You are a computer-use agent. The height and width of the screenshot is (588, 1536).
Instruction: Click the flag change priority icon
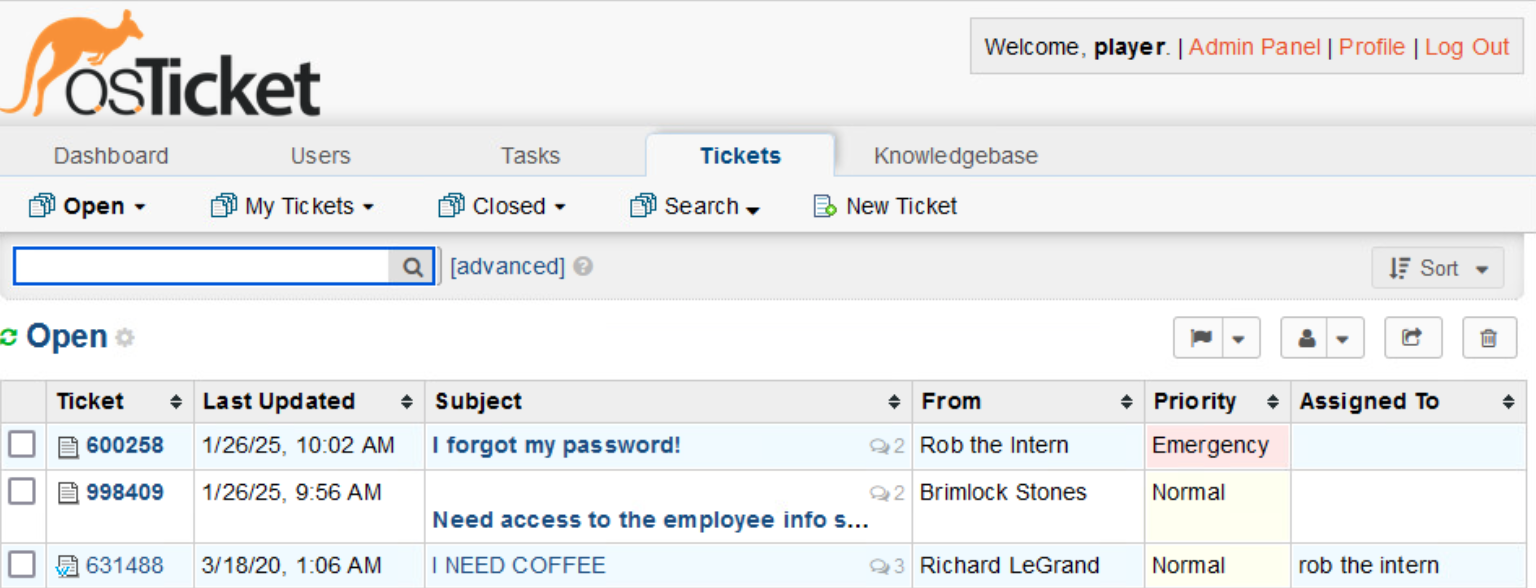click(x=1200, y=338)
